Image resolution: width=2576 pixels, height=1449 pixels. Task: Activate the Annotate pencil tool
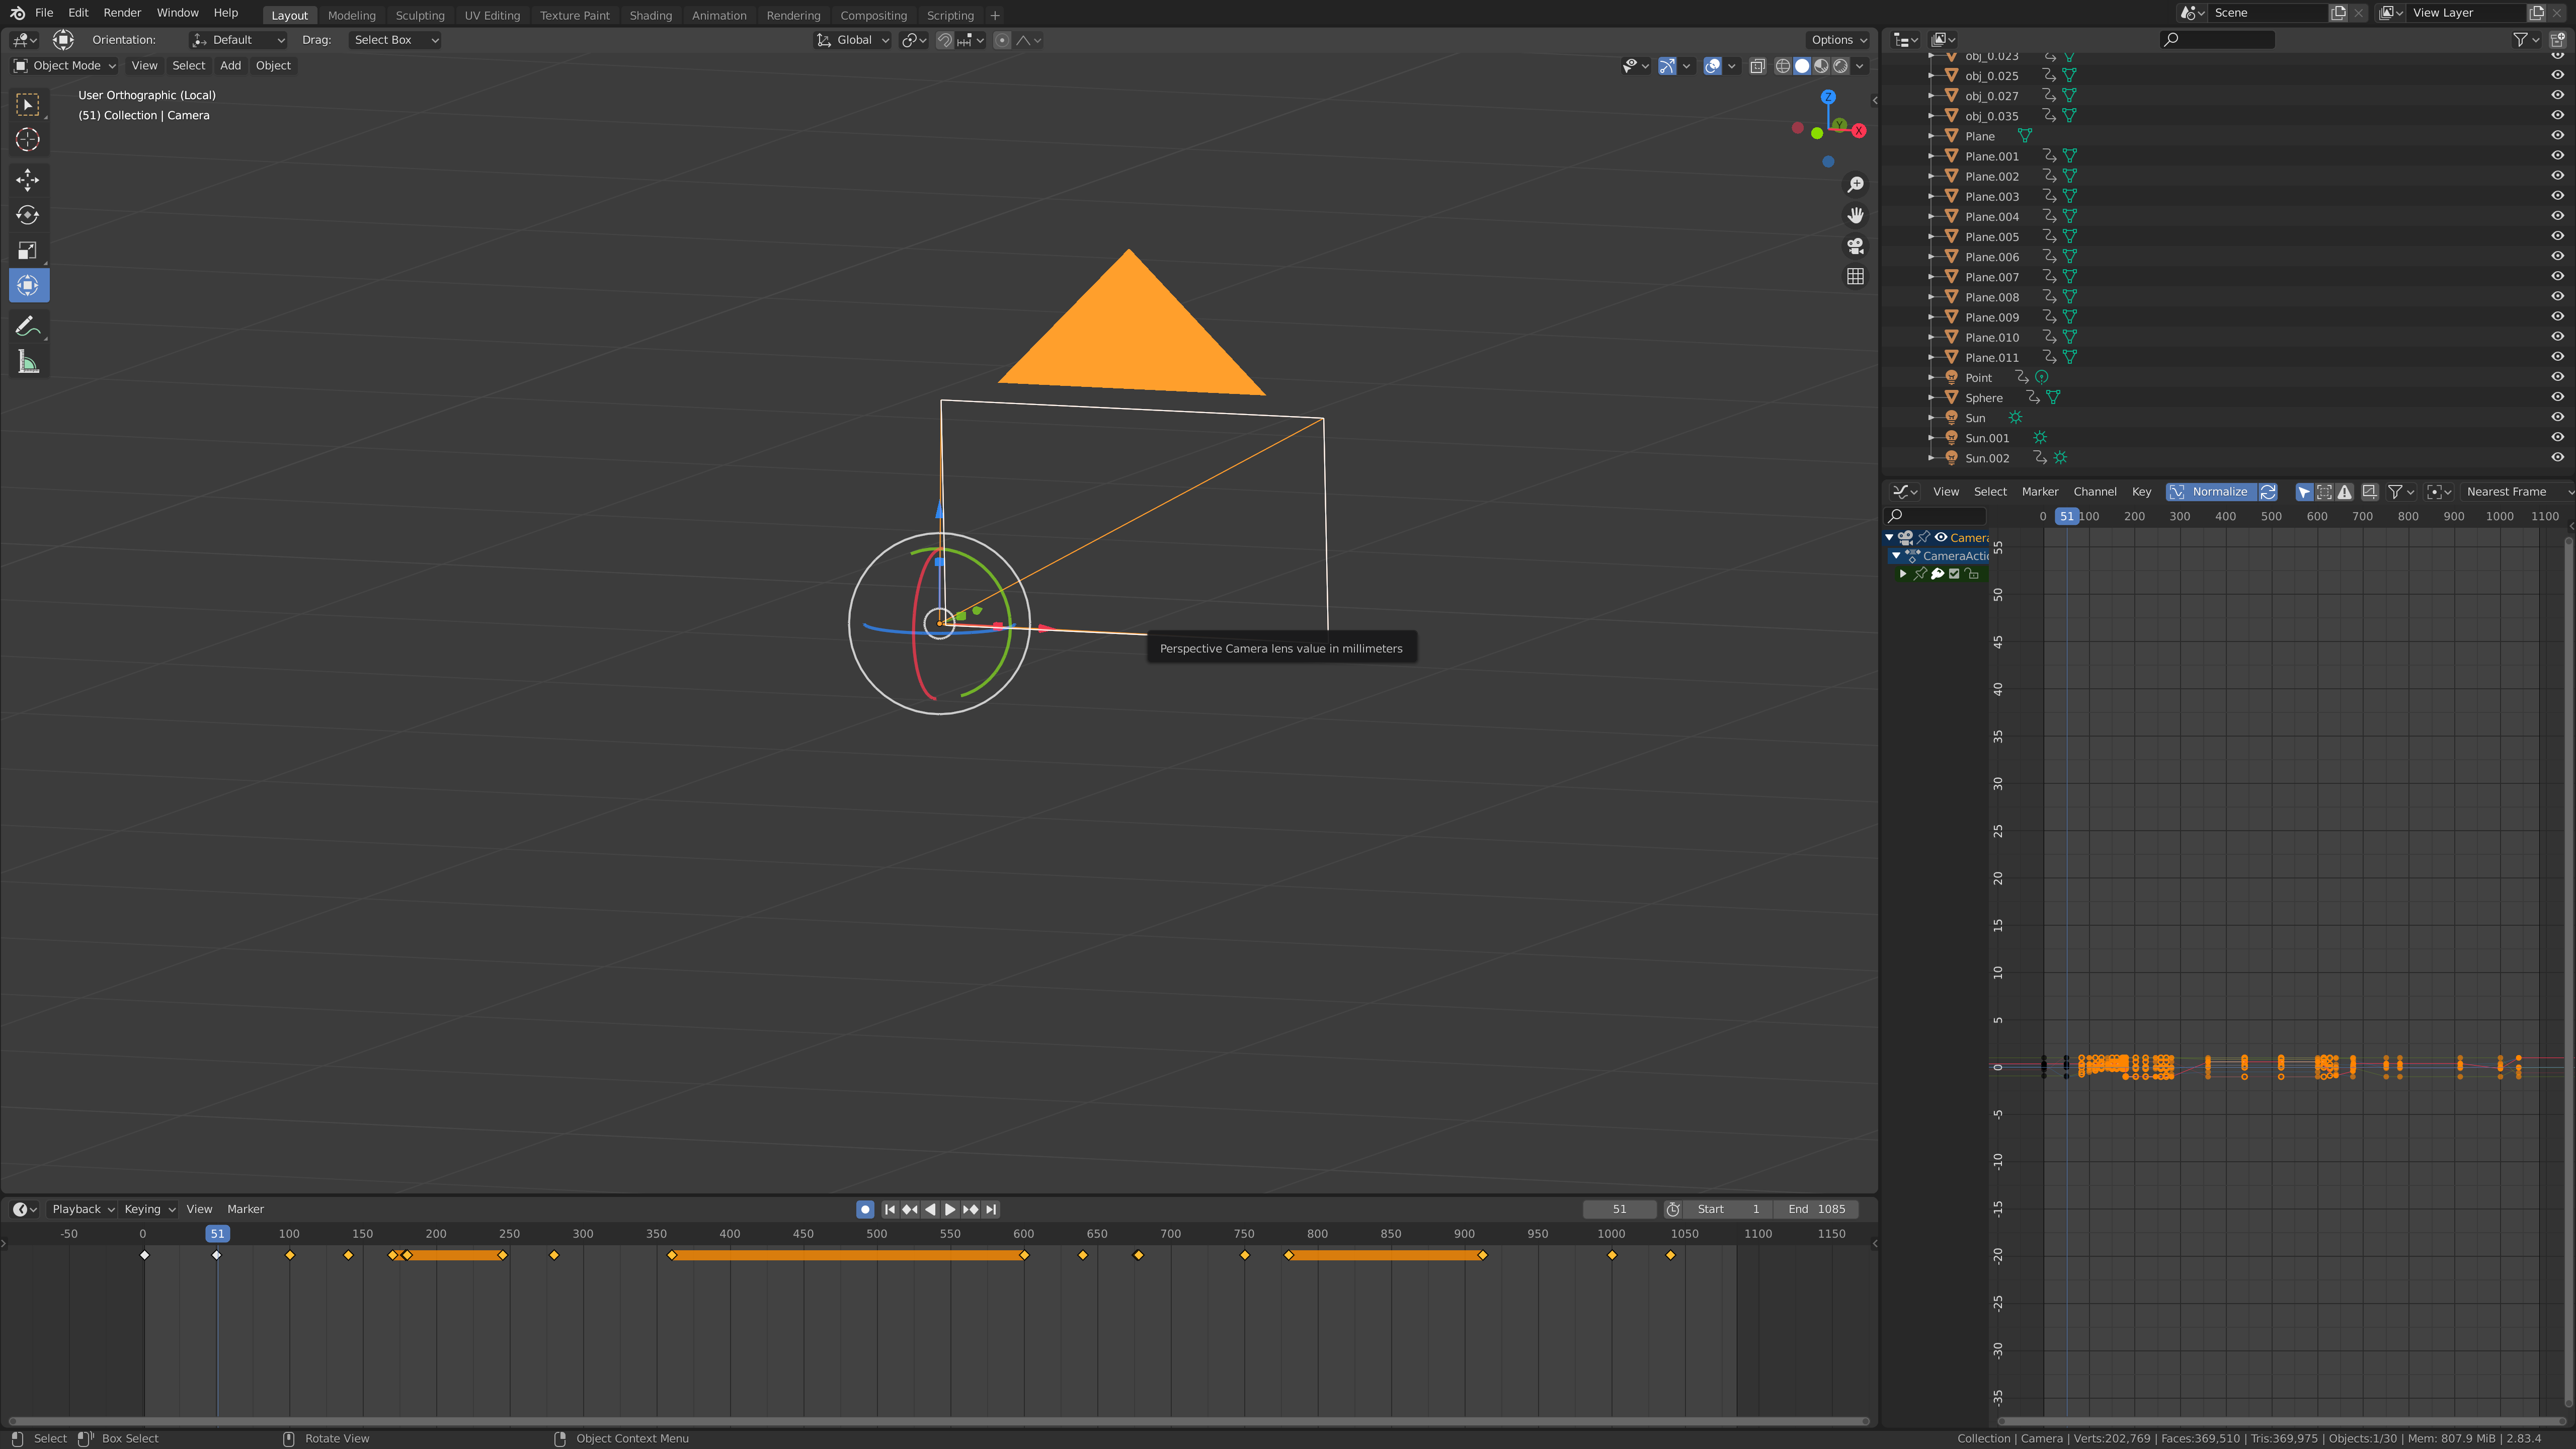pyautogui.click(x=27, y=327)
